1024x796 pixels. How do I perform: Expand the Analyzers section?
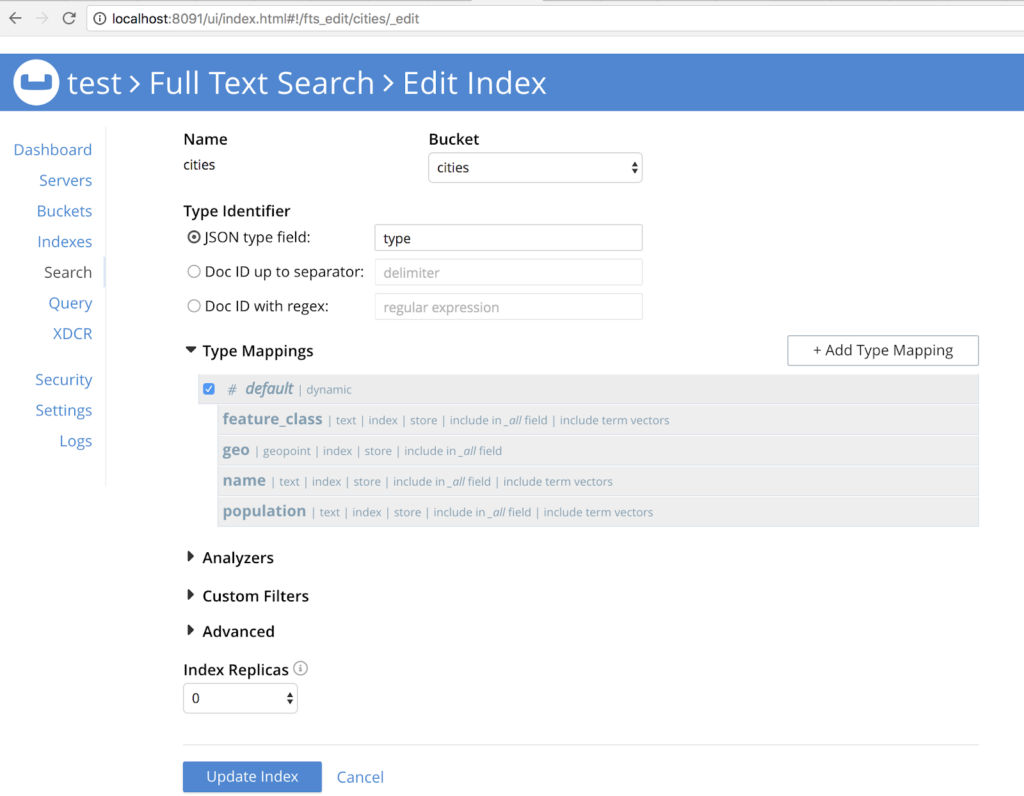tap(191, 557)
